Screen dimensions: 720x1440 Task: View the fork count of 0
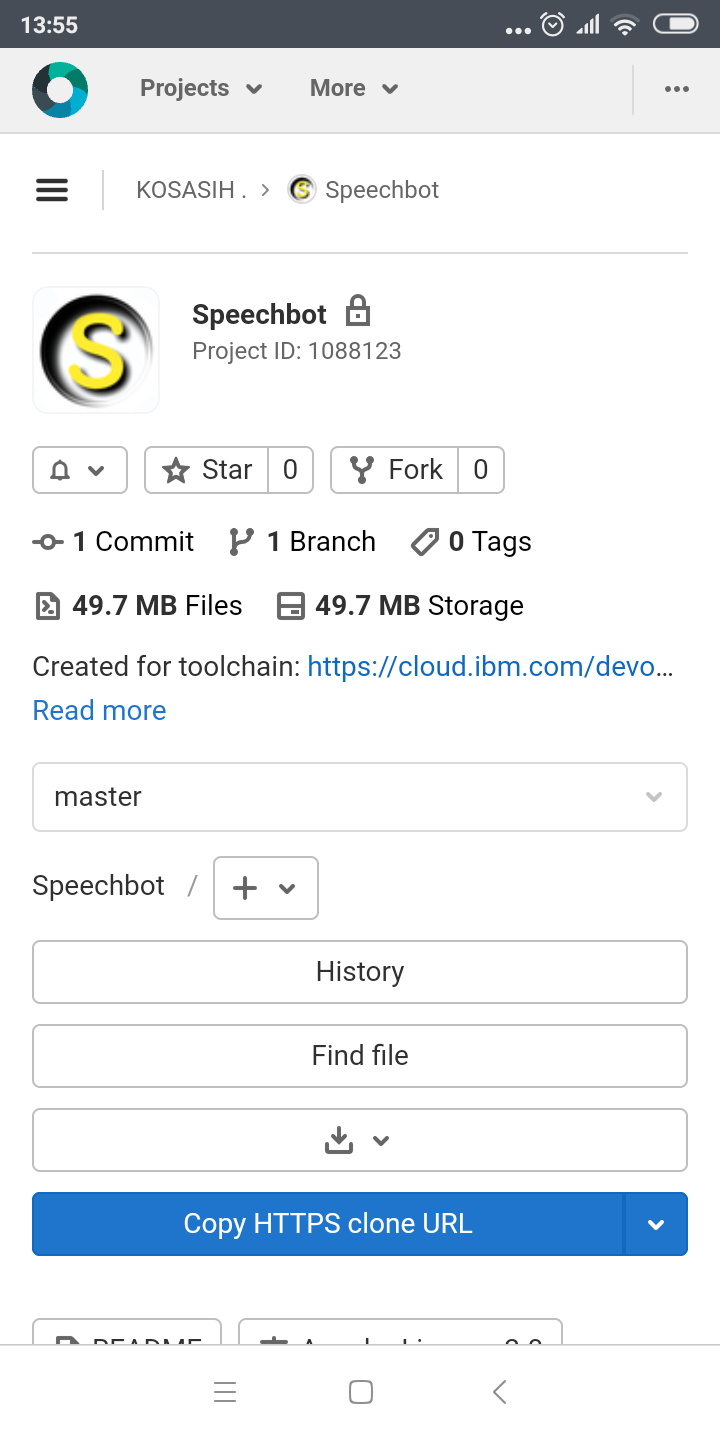pos(481,470)
